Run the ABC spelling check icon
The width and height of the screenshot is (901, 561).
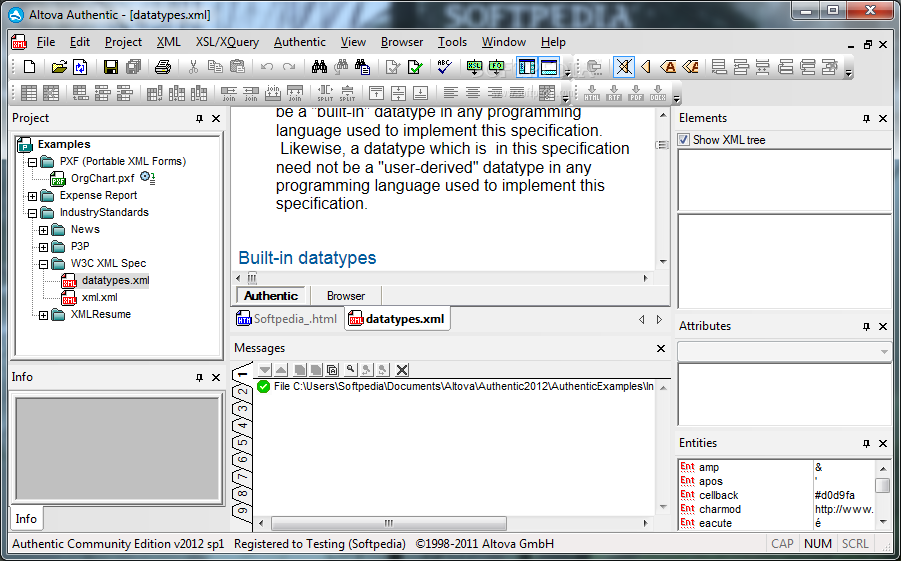point(444,67)
